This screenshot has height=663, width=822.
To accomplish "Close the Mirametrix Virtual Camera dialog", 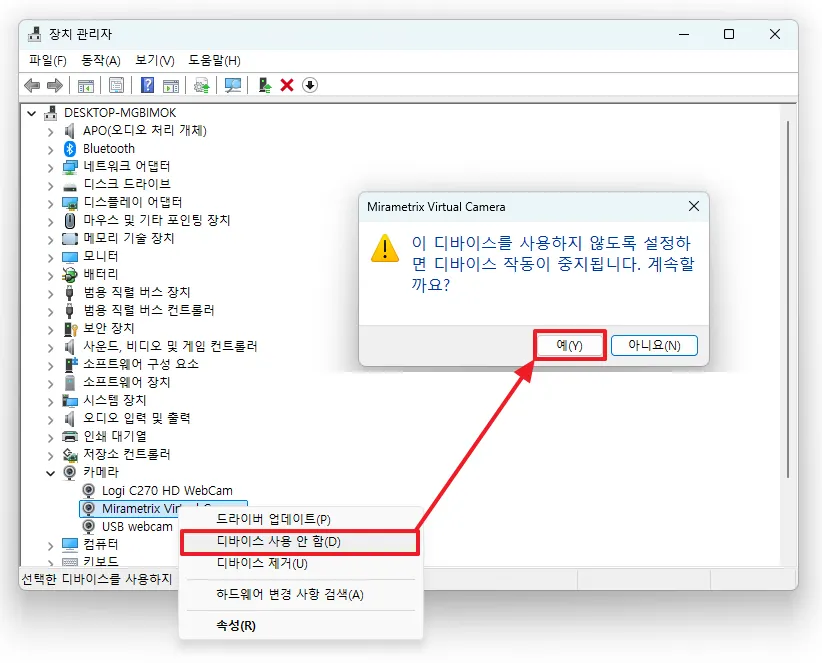I will tap(694, 206).
